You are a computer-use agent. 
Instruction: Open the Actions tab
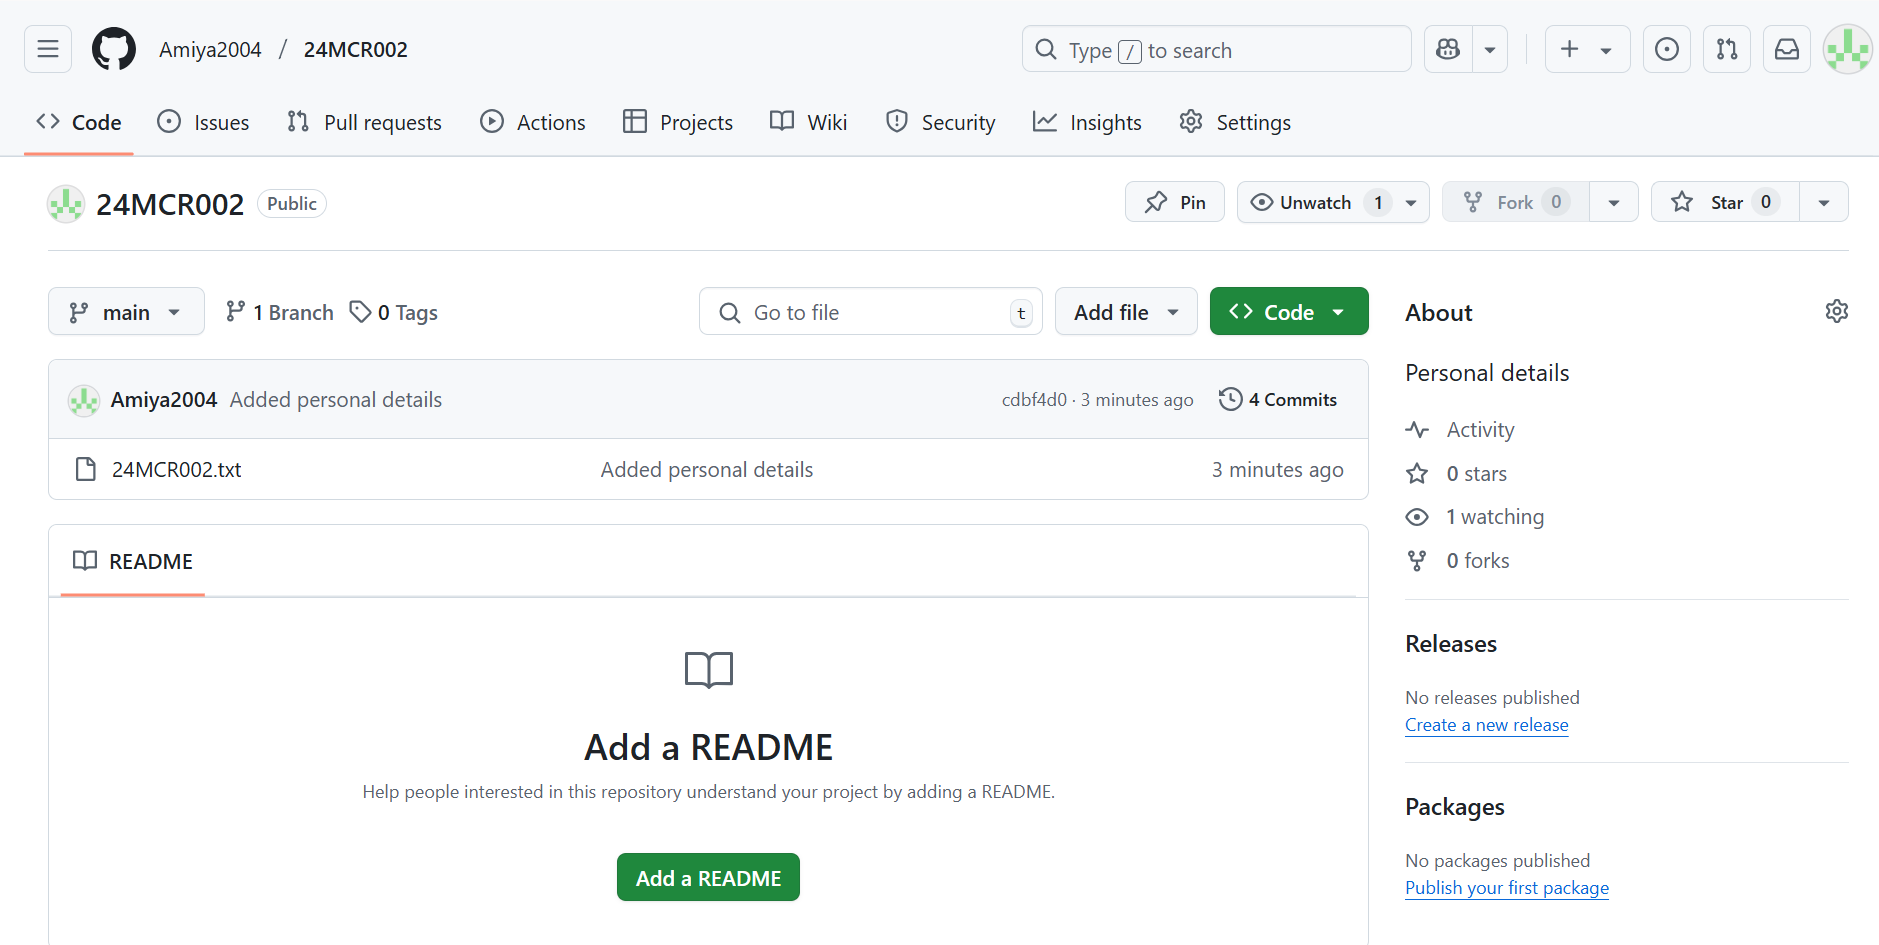pyautogui.click(x=533, y=122)
